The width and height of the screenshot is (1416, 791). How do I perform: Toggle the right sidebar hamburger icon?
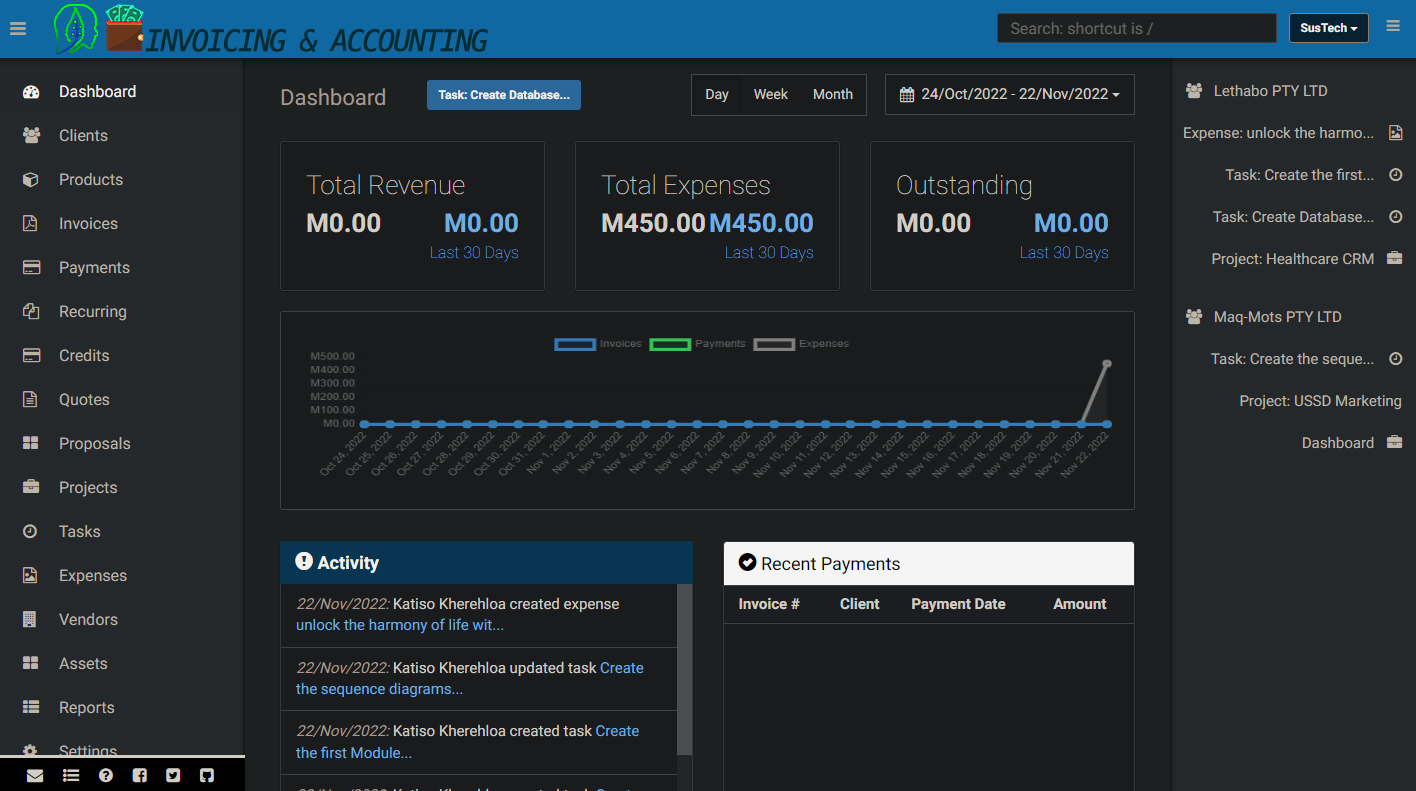pos(1393,26)
